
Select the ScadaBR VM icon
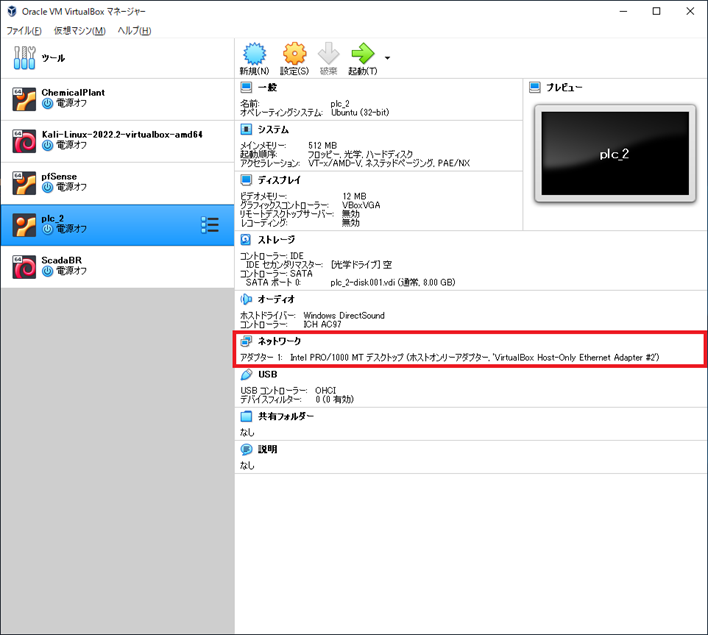click(x=24, y=267)
